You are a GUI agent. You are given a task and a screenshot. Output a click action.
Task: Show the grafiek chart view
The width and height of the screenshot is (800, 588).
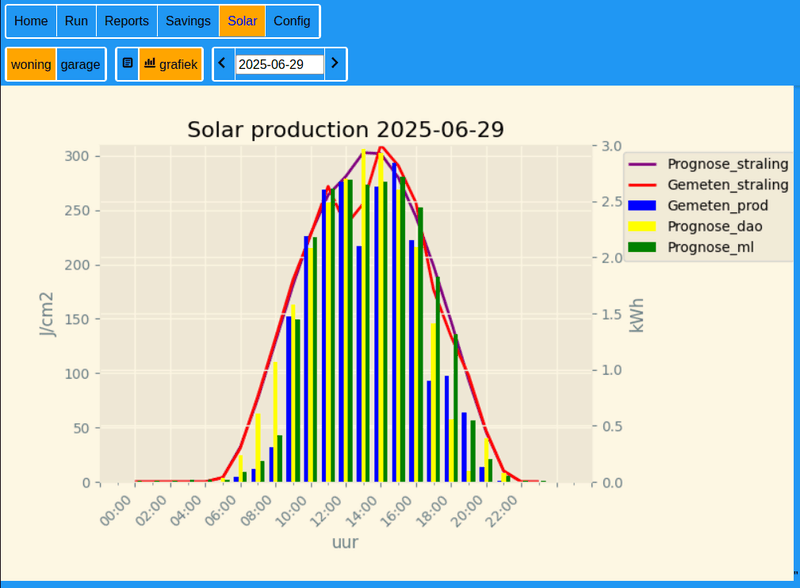coord(171,64)
